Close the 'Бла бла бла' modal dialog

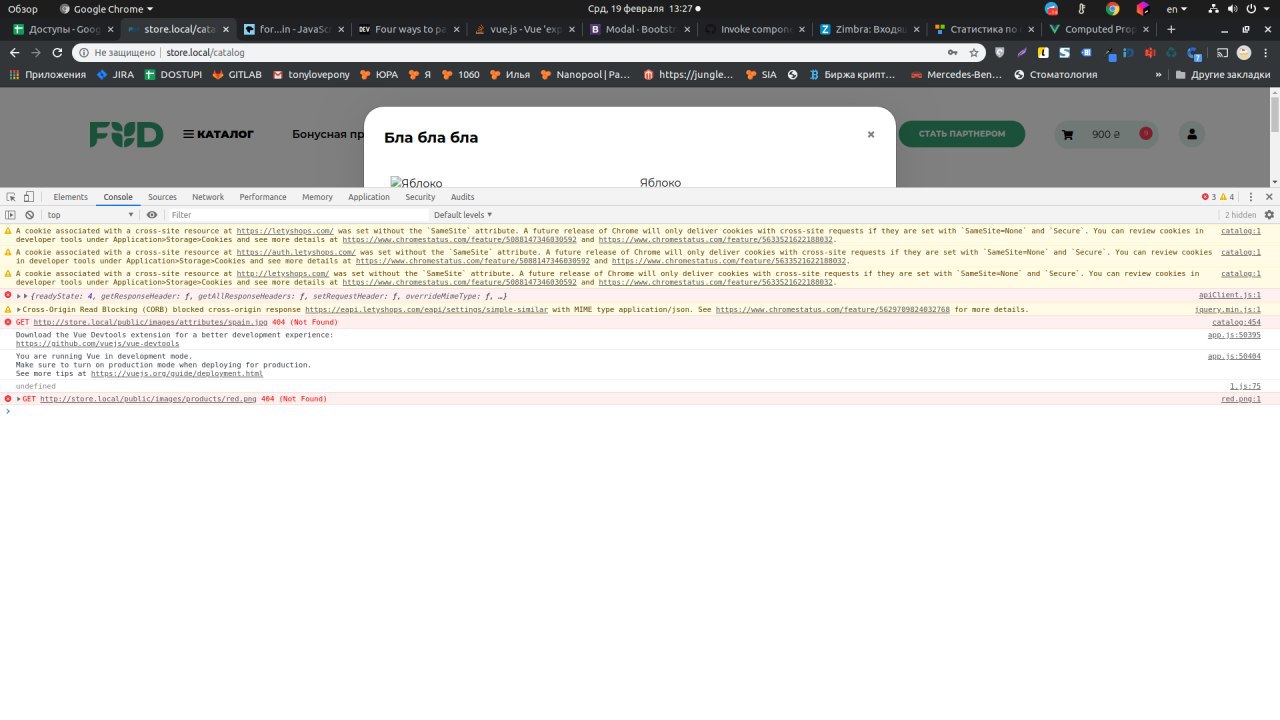point(871,134)
